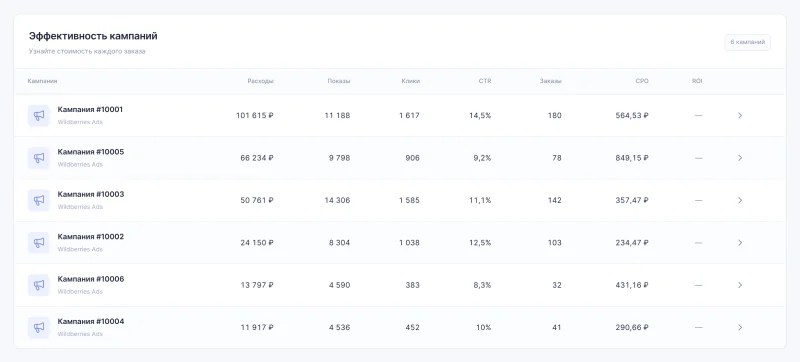800x362 pixels.
Task: Select CPO value '849,15 ₽'
Action: coord(632,158)
